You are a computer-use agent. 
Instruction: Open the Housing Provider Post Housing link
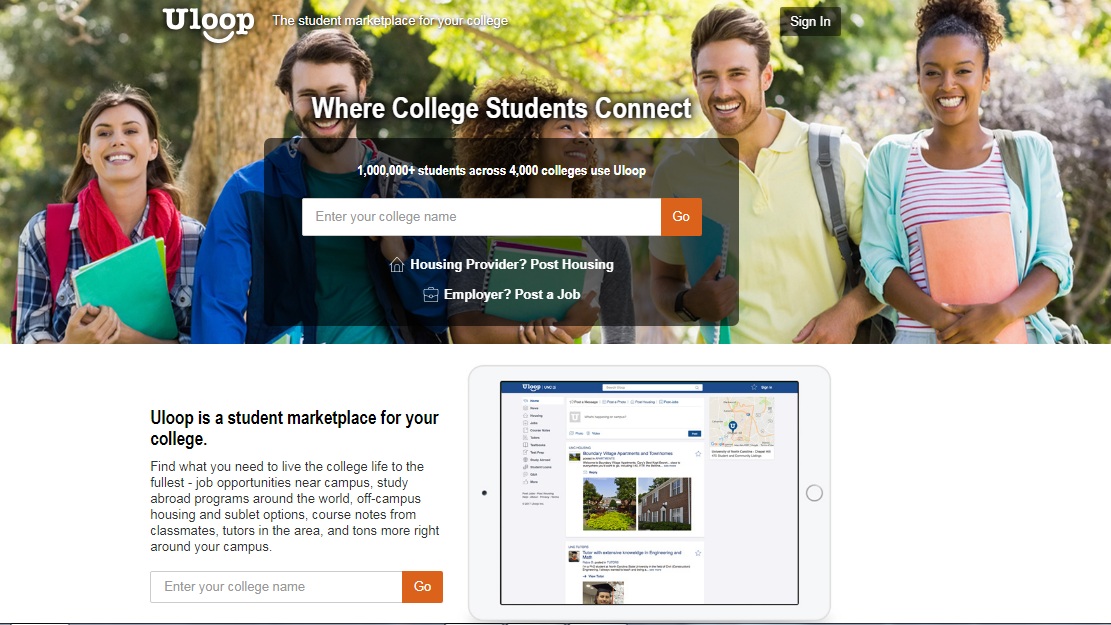(x=512, y=264)
